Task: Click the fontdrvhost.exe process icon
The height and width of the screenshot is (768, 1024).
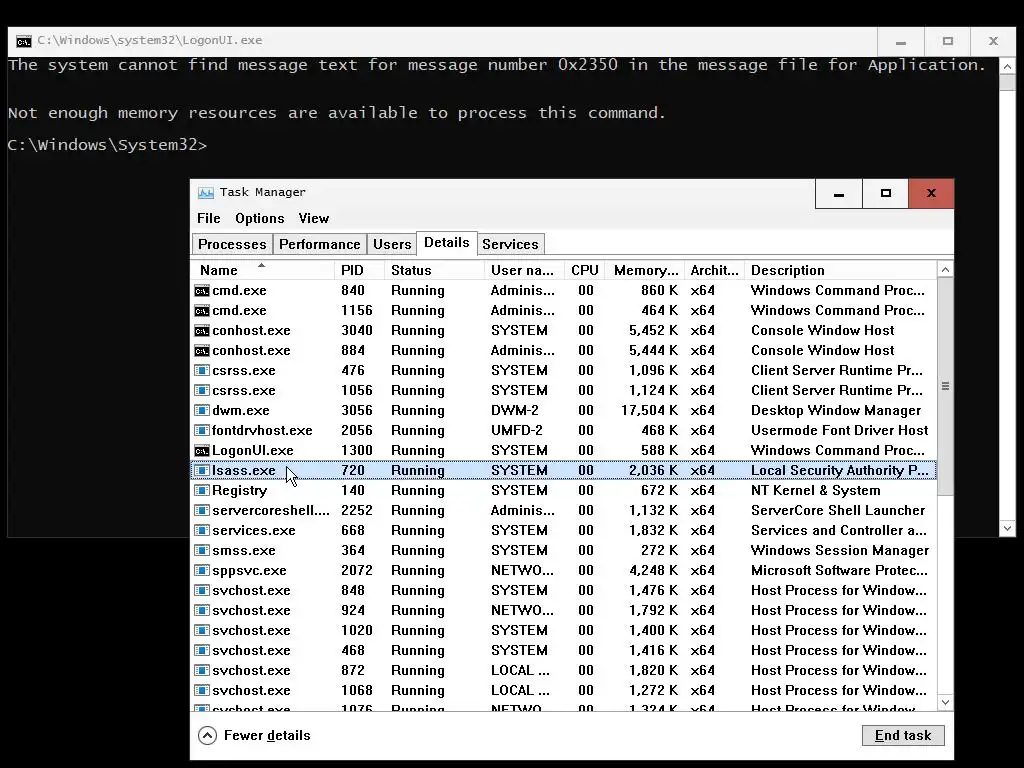Action: pos(202,430)
